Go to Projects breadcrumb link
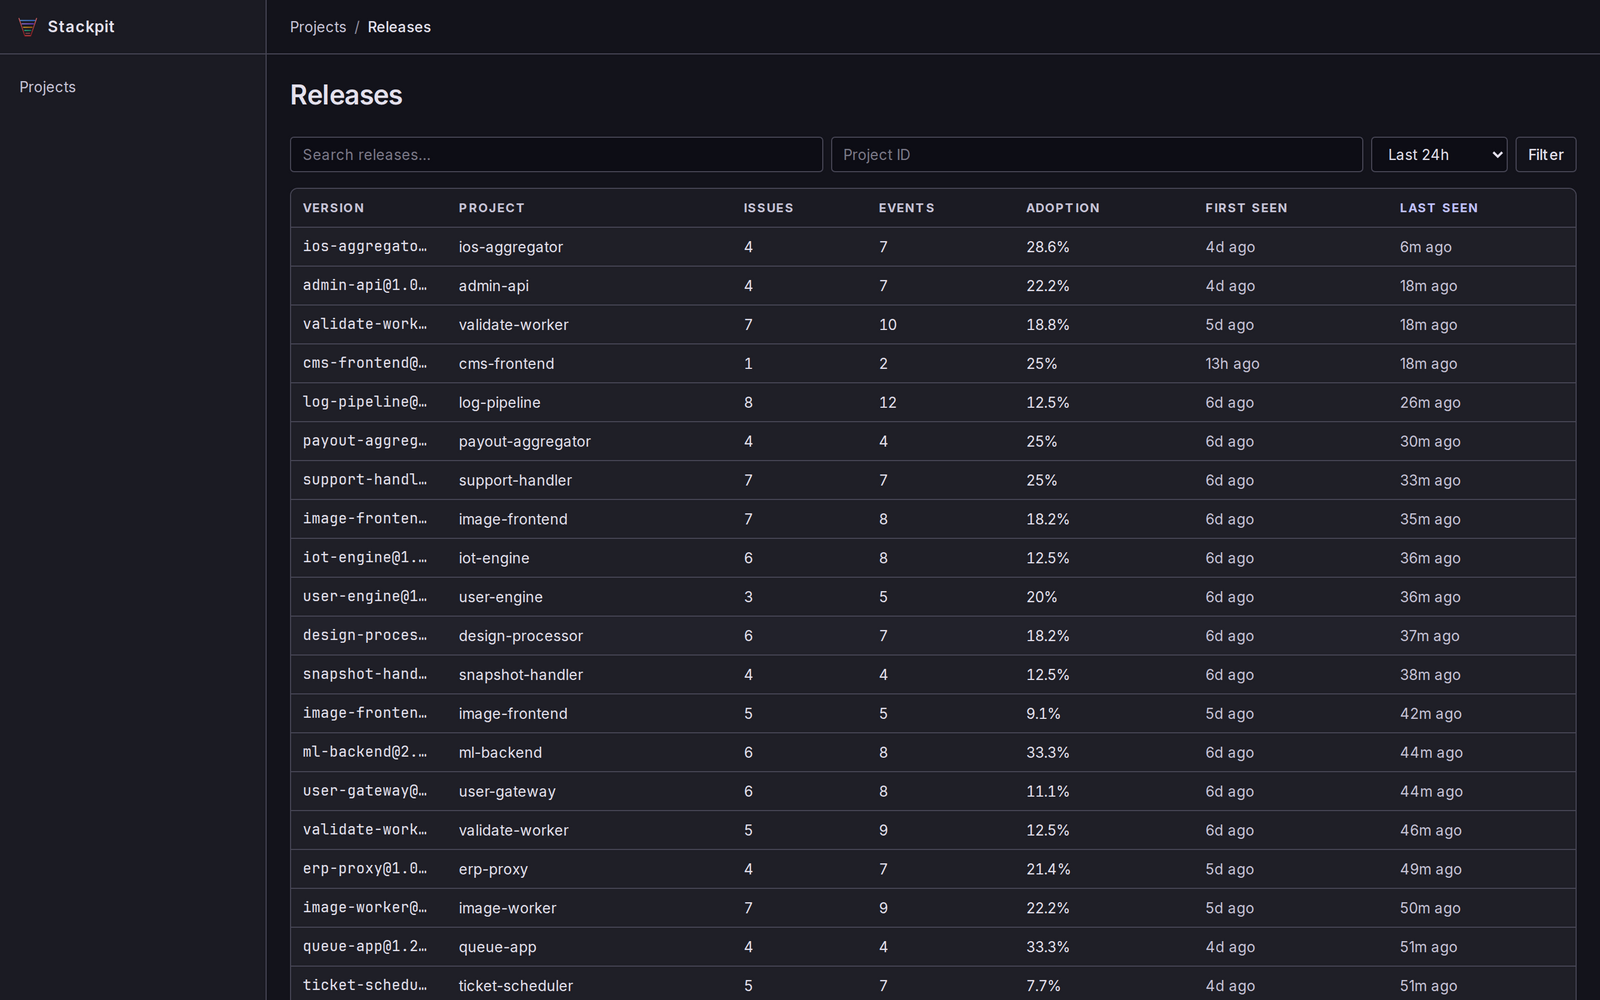The width and height of the screenshot is (1600, 1000). click(318, 27)
